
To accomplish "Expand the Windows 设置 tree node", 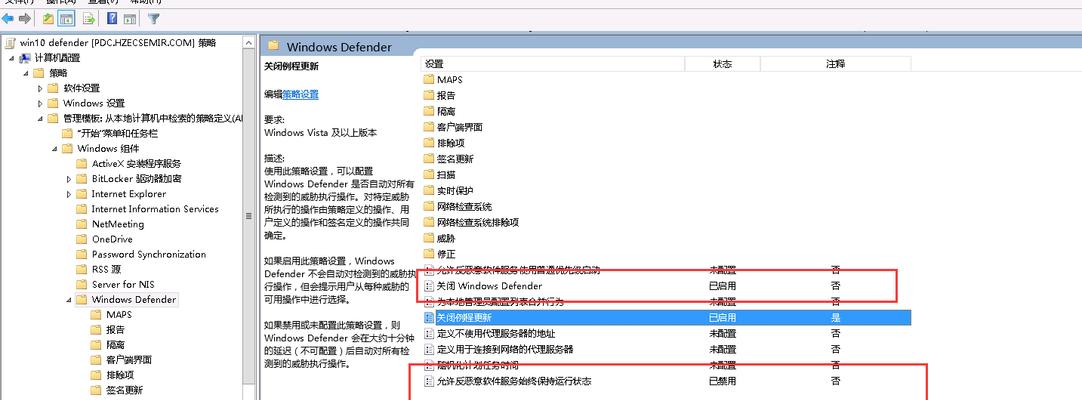I will (40, 103).
